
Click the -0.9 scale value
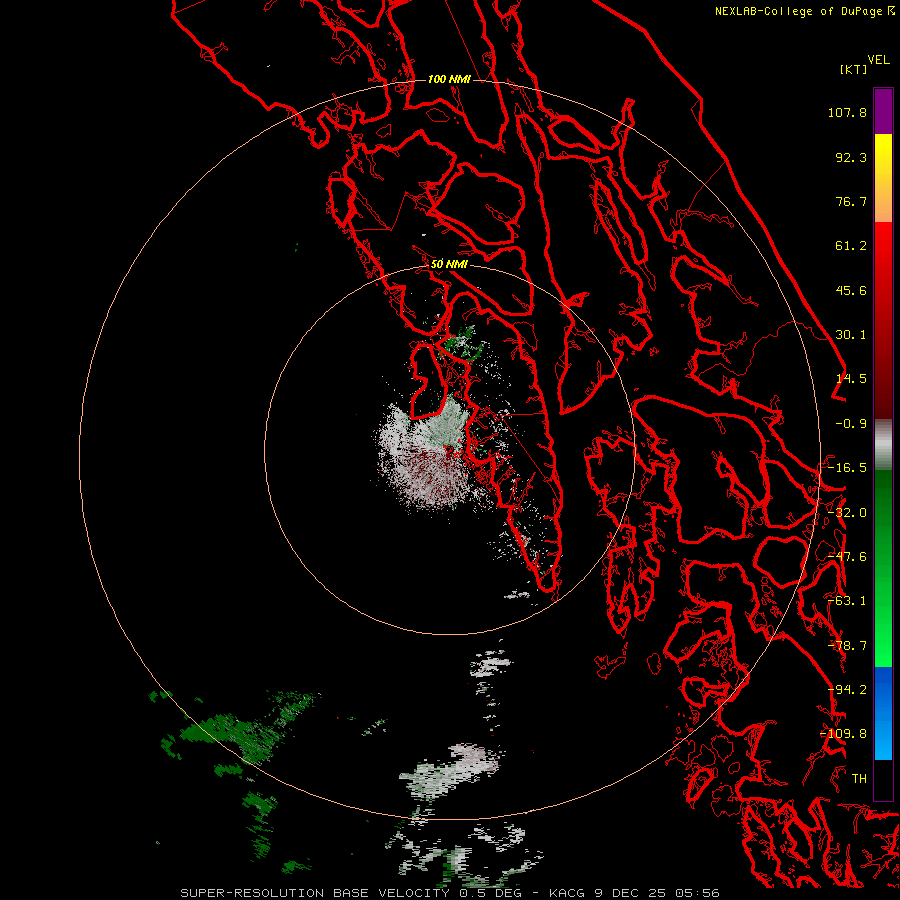tap(851, 424)
